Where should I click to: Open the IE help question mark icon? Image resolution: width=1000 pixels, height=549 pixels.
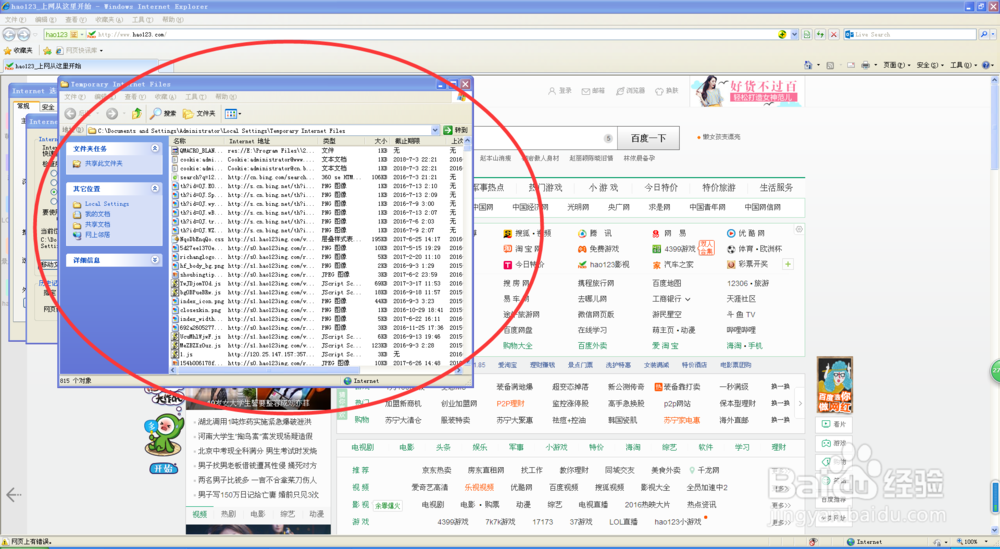(986, 65)
